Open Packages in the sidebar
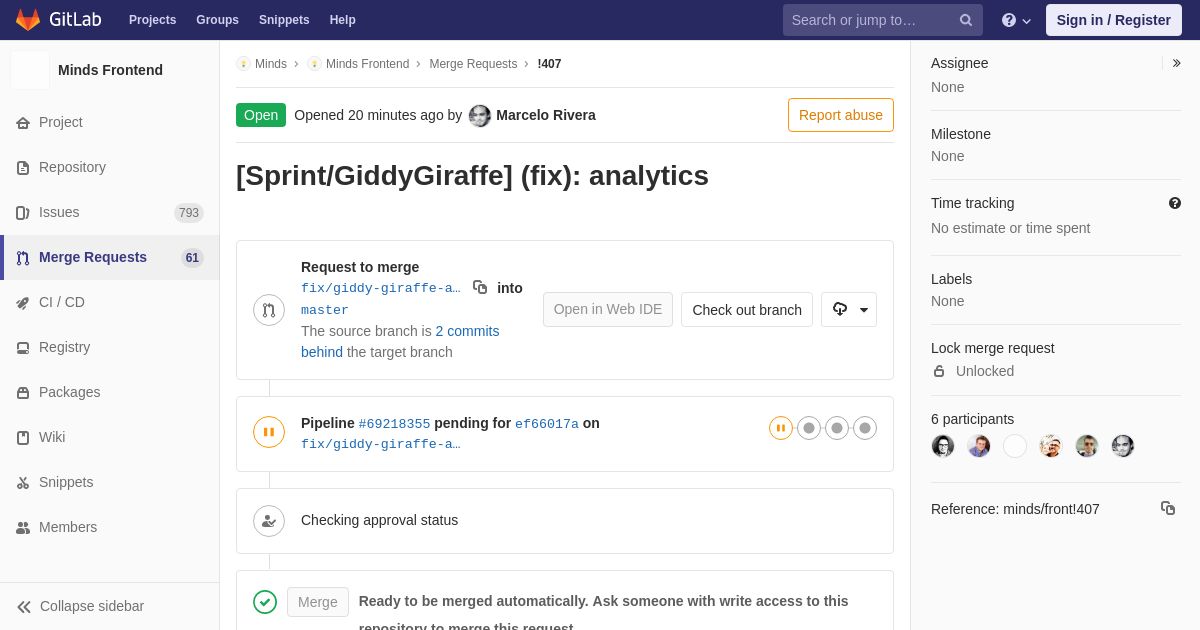This screenshot has height=630, width=1200. point(110,392)
